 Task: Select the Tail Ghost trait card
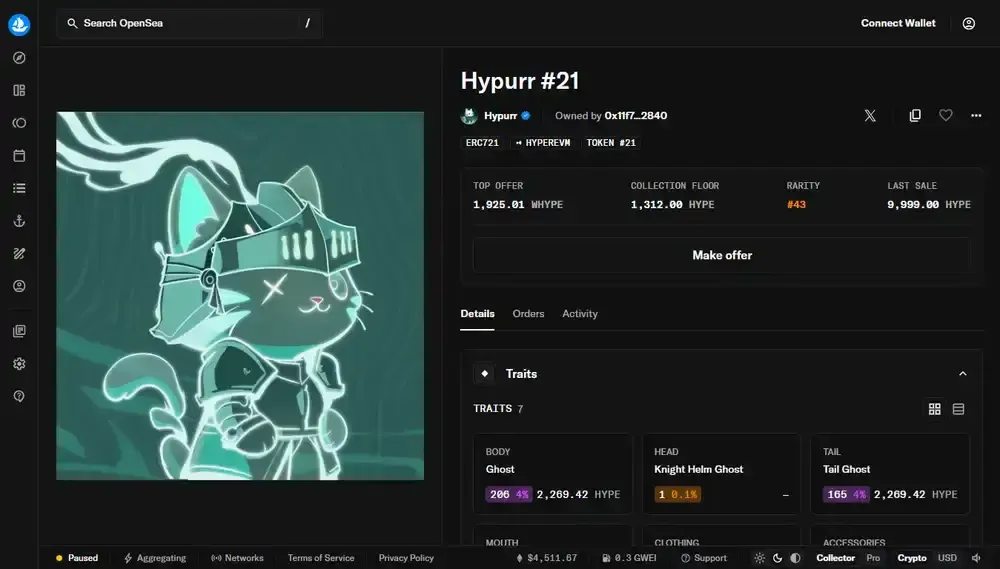[890, 474]
